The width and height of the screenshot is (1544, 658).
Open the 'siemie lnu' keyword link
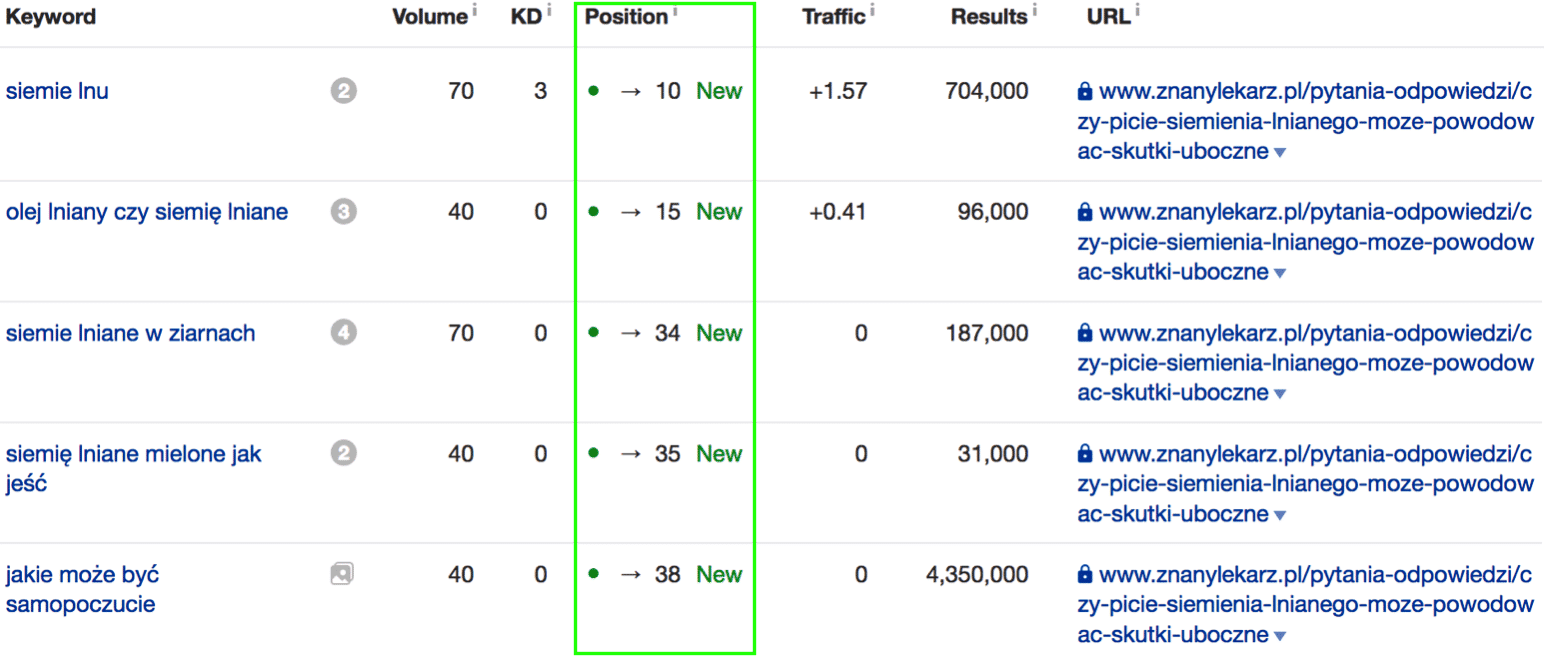coord(57,92)
